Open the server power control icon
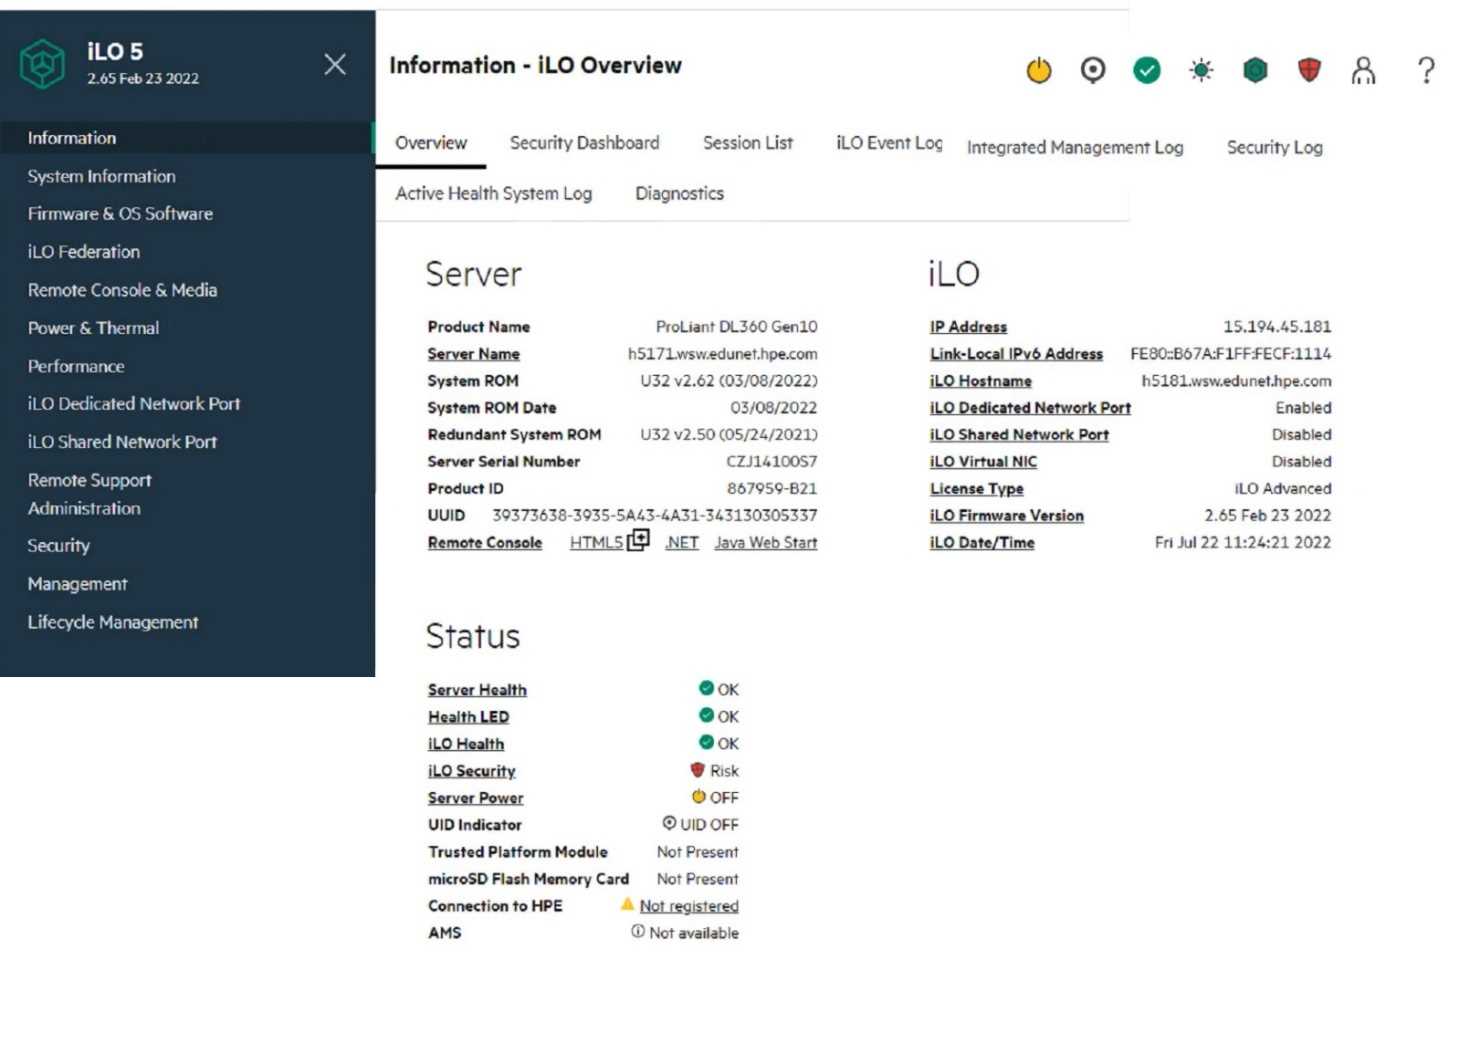 tap(1039, 70)
